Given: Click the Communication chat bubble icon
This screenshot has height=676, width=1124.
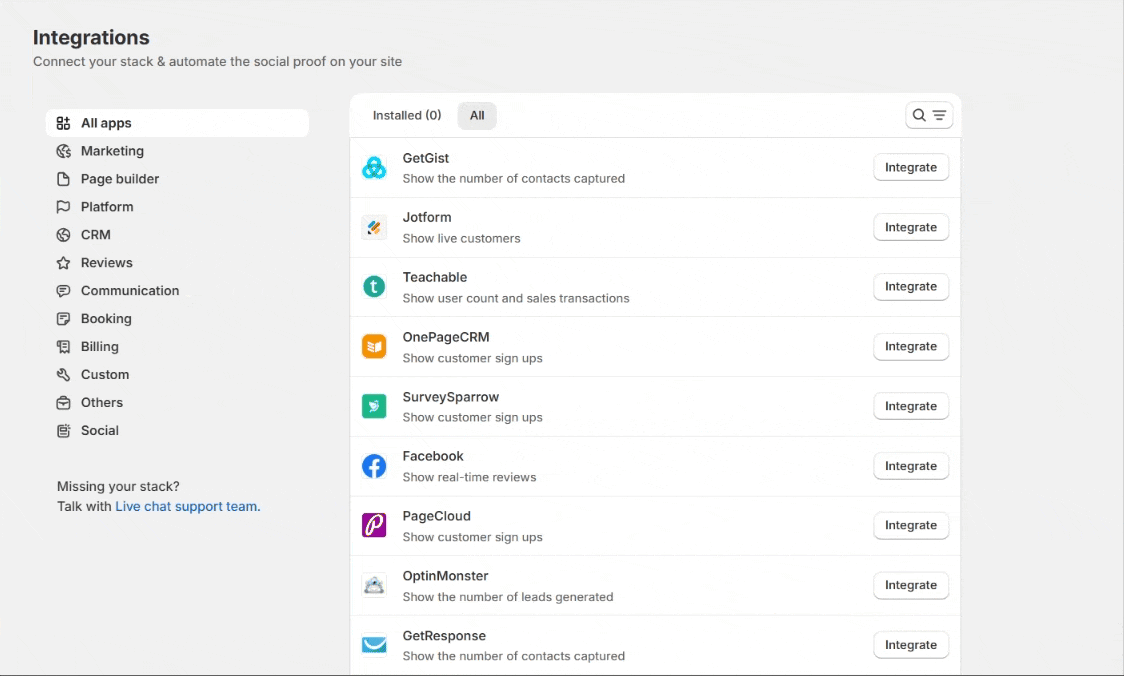Looking at the screenshot, I should (x=63, y=291).
